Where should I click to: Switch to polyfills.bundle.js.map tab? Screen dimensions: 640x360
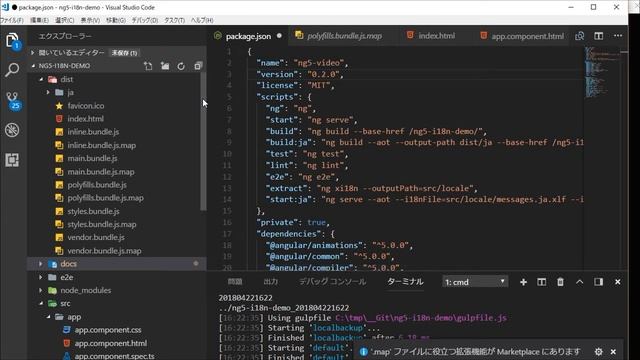(x=344, y=36)
